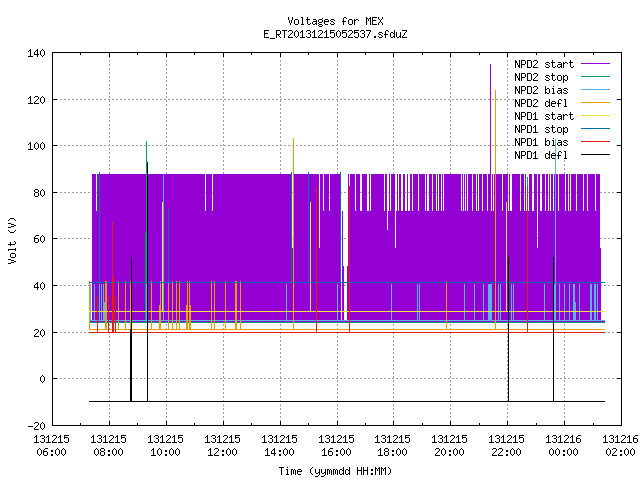Image resolution: width=640 pixels, height=480 pixels.
Task: Click the black spike at 22:00
Action: [508, 329]
